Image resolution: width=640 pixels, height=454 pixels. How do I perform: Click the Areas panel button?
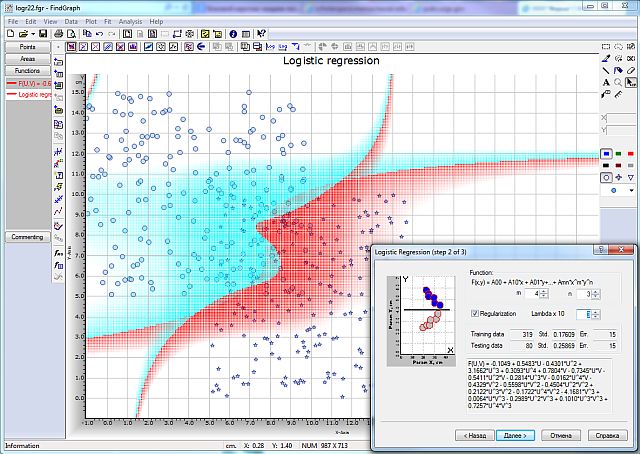tap(27, 59)
